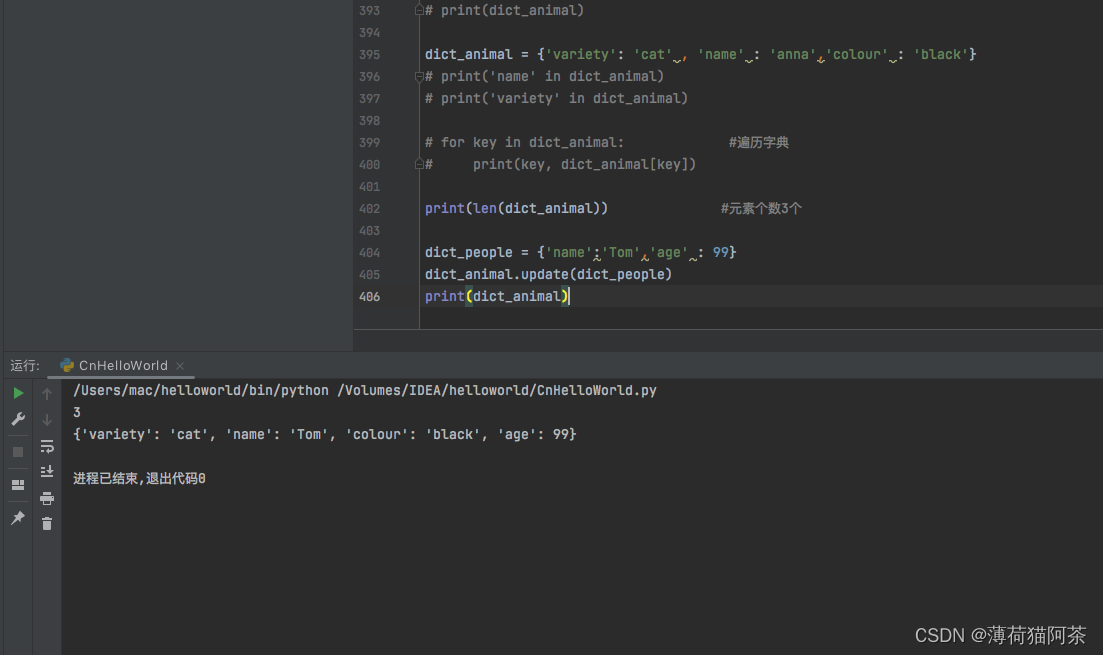This screenshot has width=1103, height=655.
Task: Clear all console output with trash icon
Action: [x=47, y=523]
